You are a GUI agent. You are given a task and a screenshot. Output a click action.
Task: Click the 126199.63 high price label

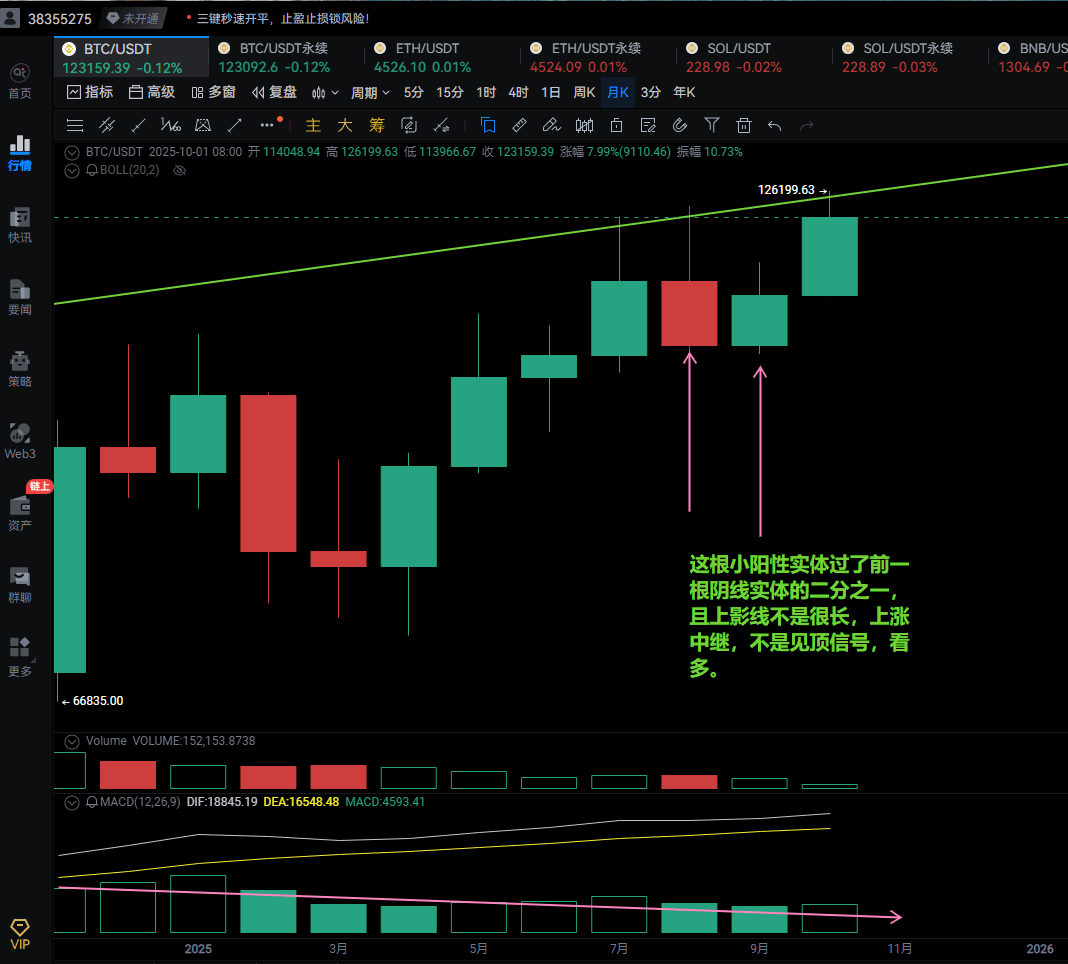pos(786,190)
